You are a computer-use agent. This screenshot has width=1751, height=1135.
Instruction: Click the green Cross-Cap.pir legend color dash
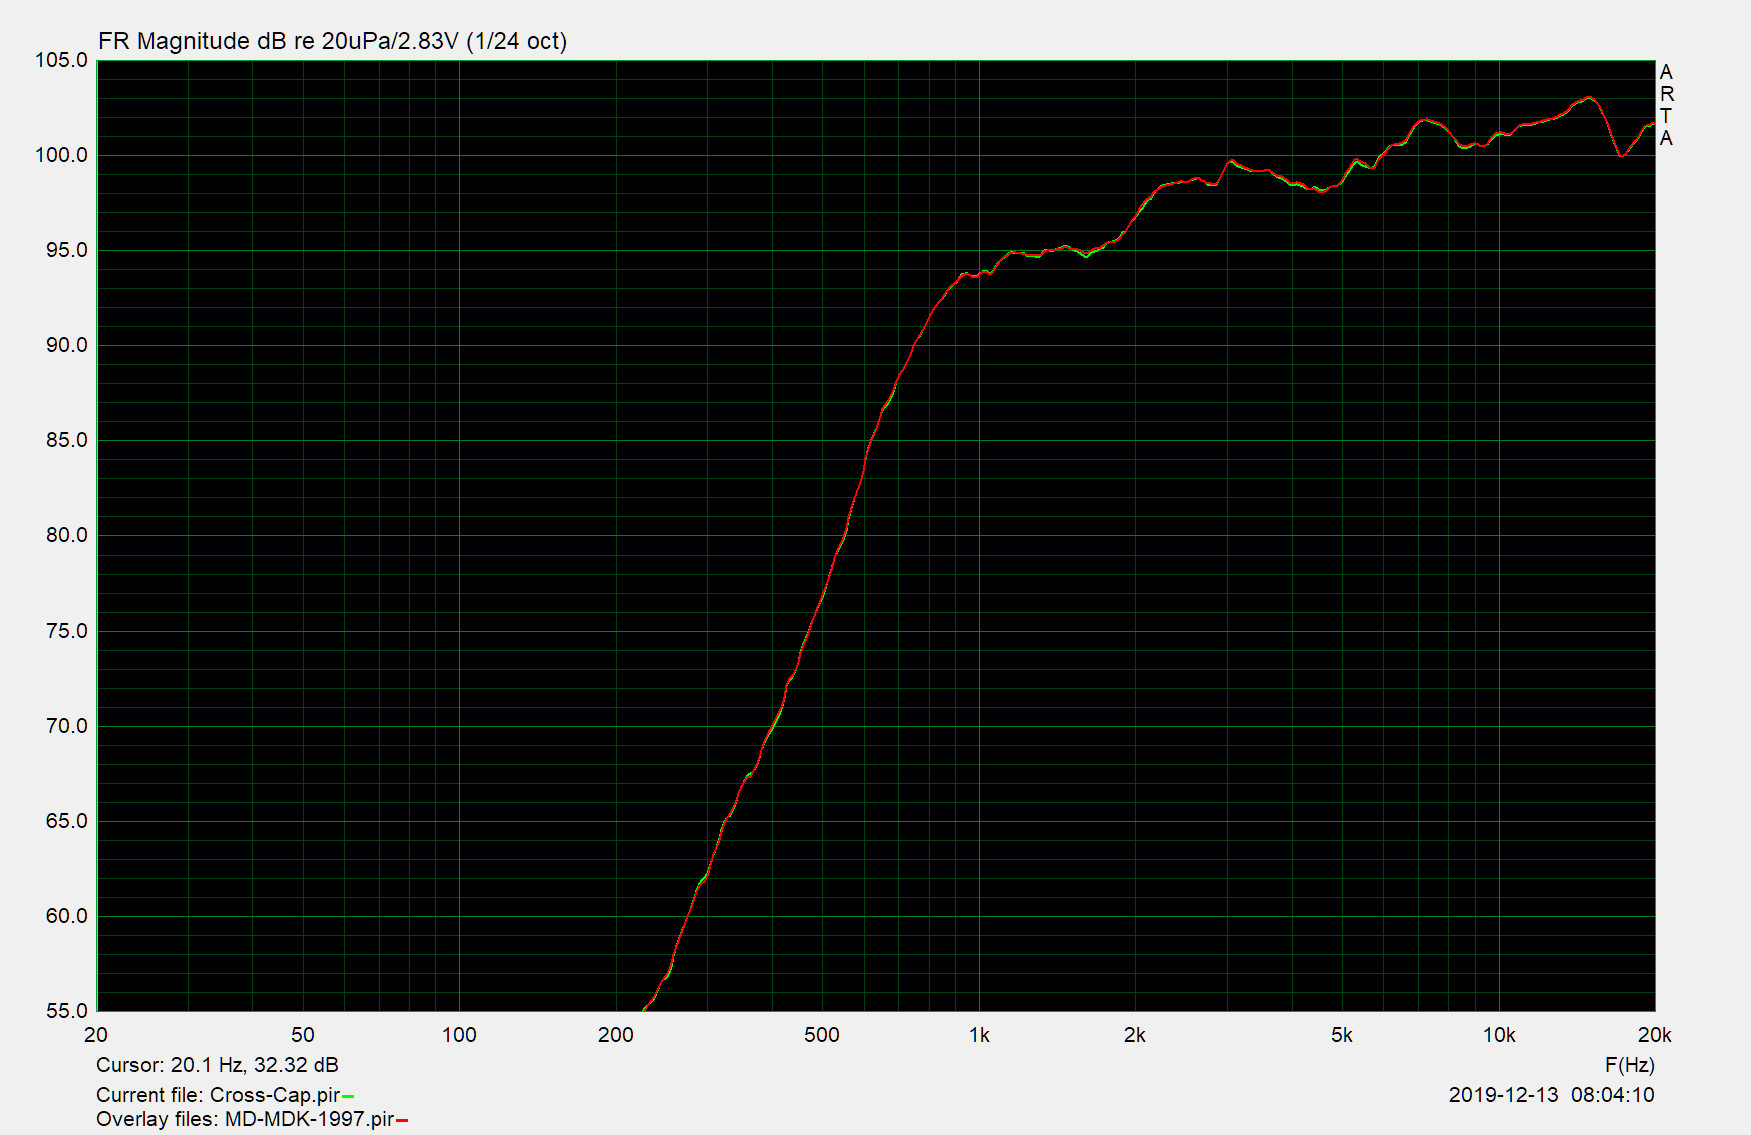point(348,1097)
